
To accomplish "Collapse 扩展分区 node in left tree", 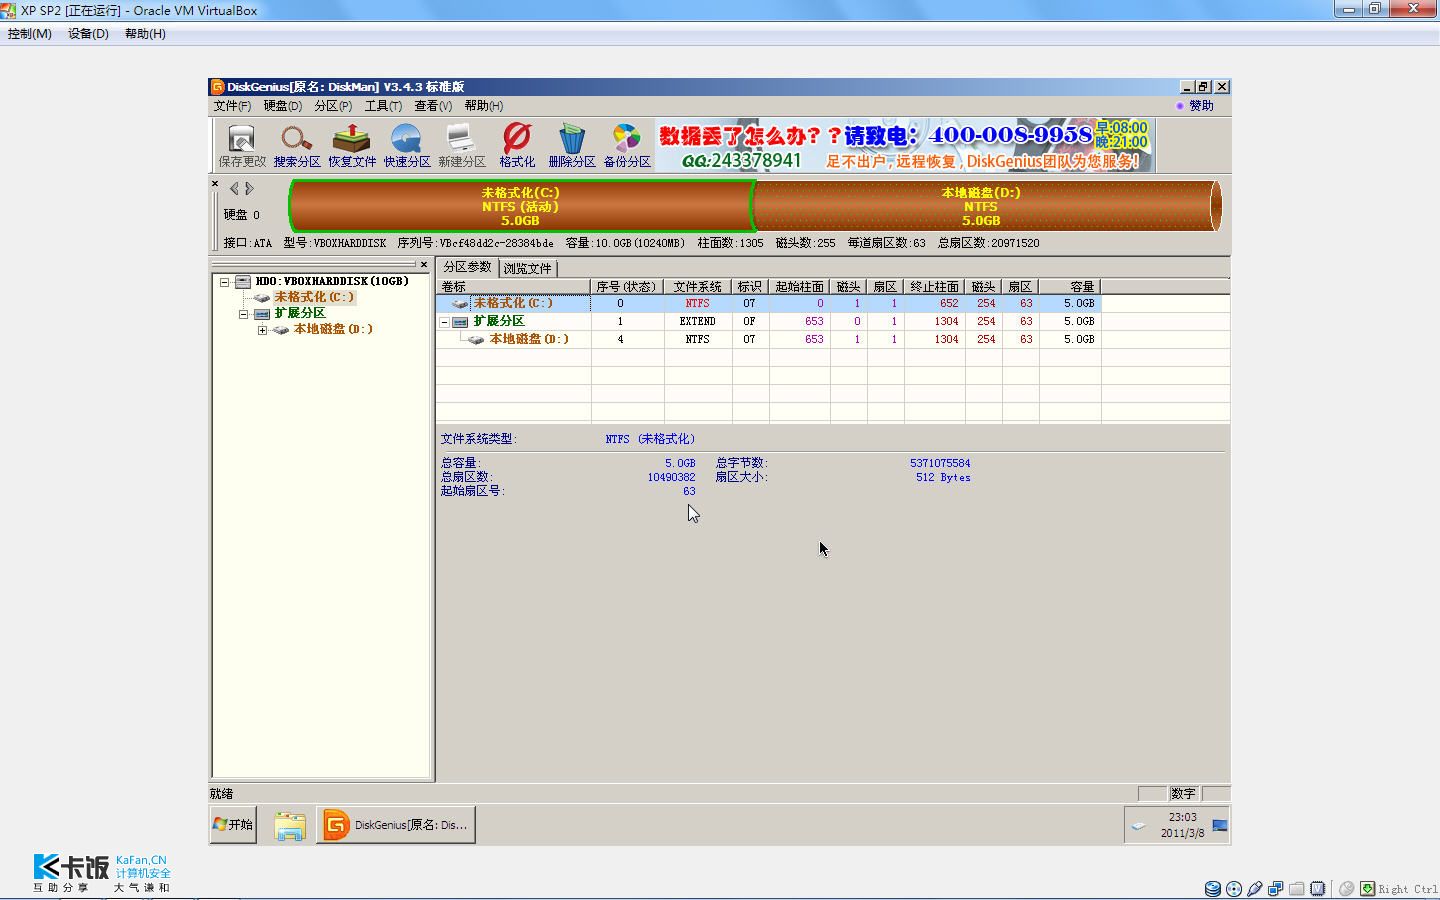I will pos(243,314).
